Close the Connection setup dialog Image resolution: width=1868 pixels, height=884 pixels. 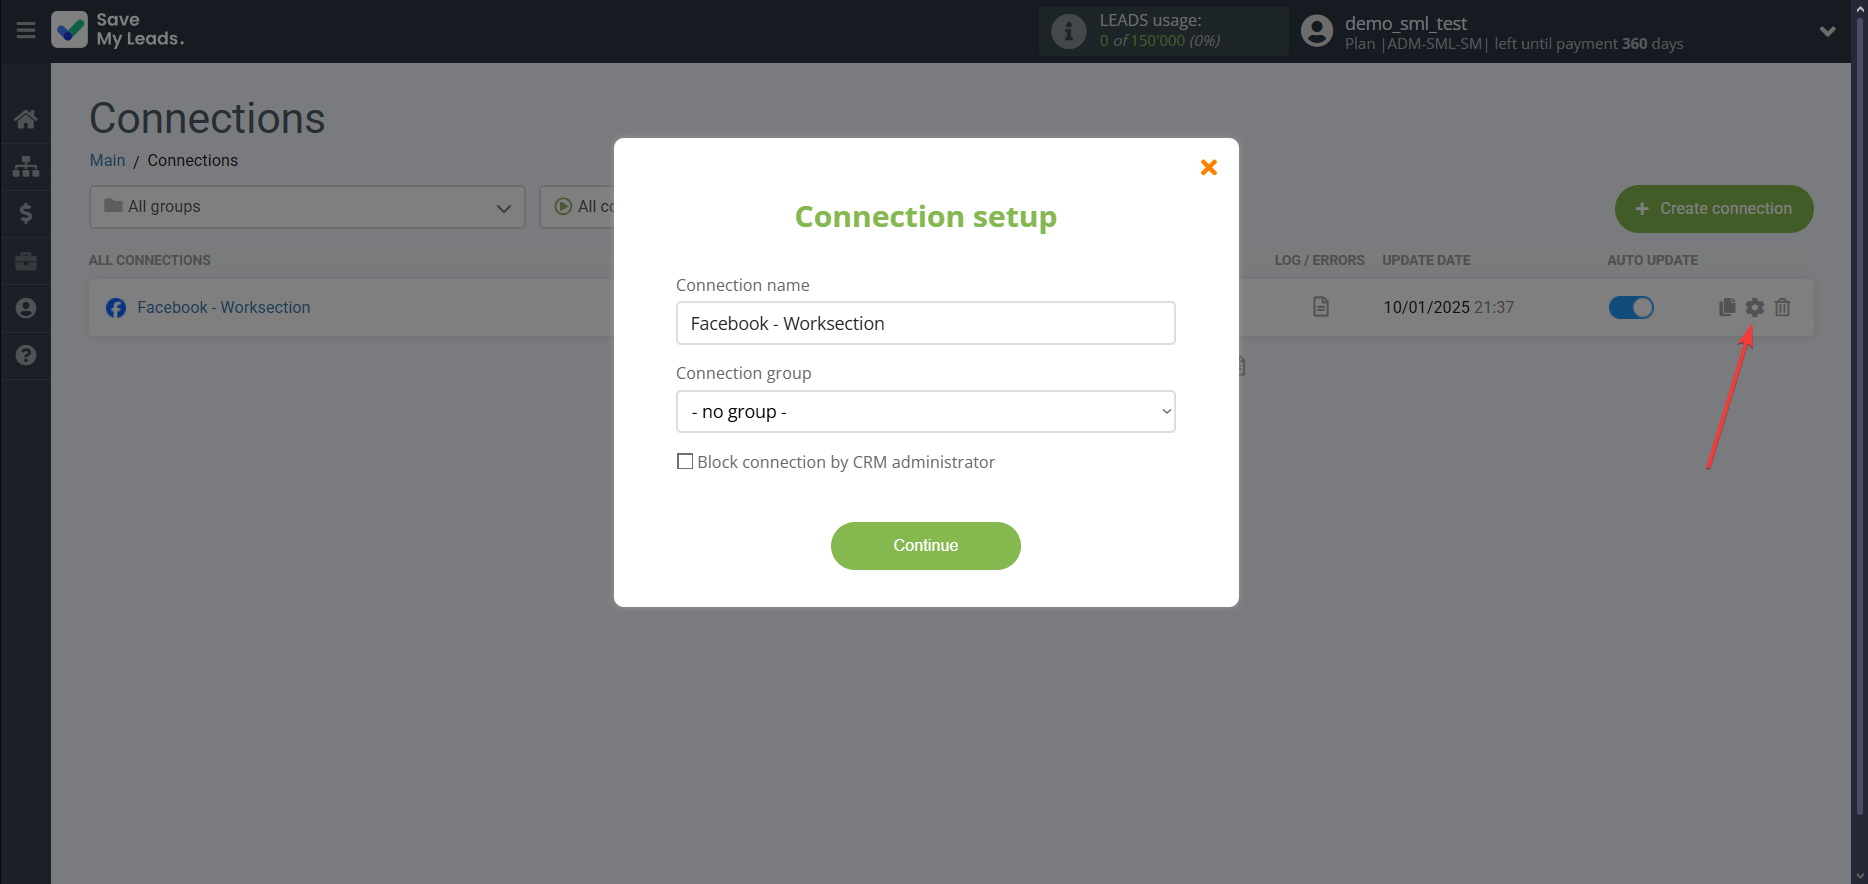coord(1208,167)
